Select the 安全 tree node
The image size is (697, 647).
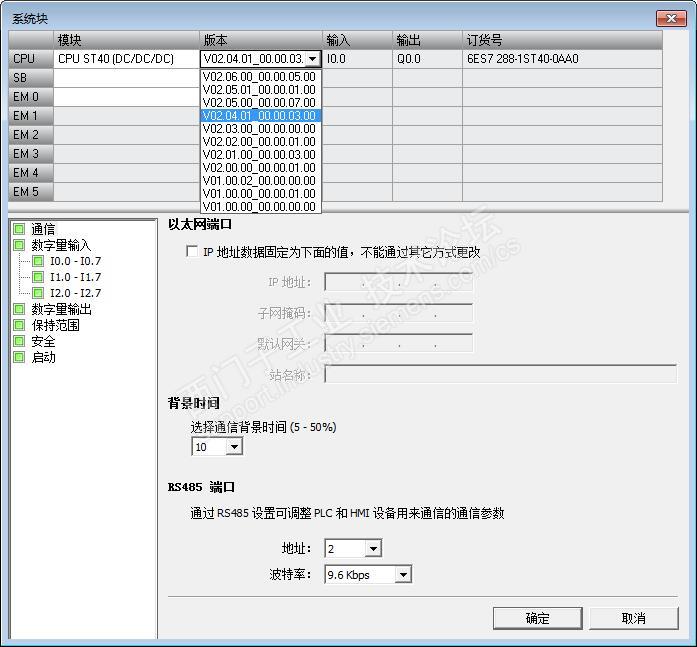click(x=43, y=341)
